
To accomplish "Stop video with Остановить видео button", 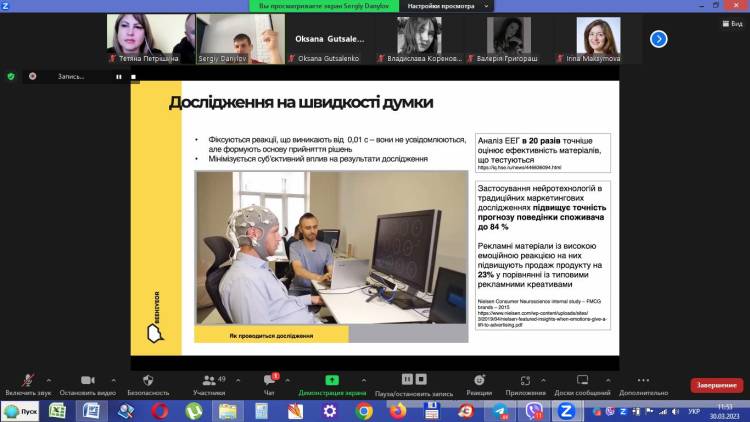I will tap(87, 382).
